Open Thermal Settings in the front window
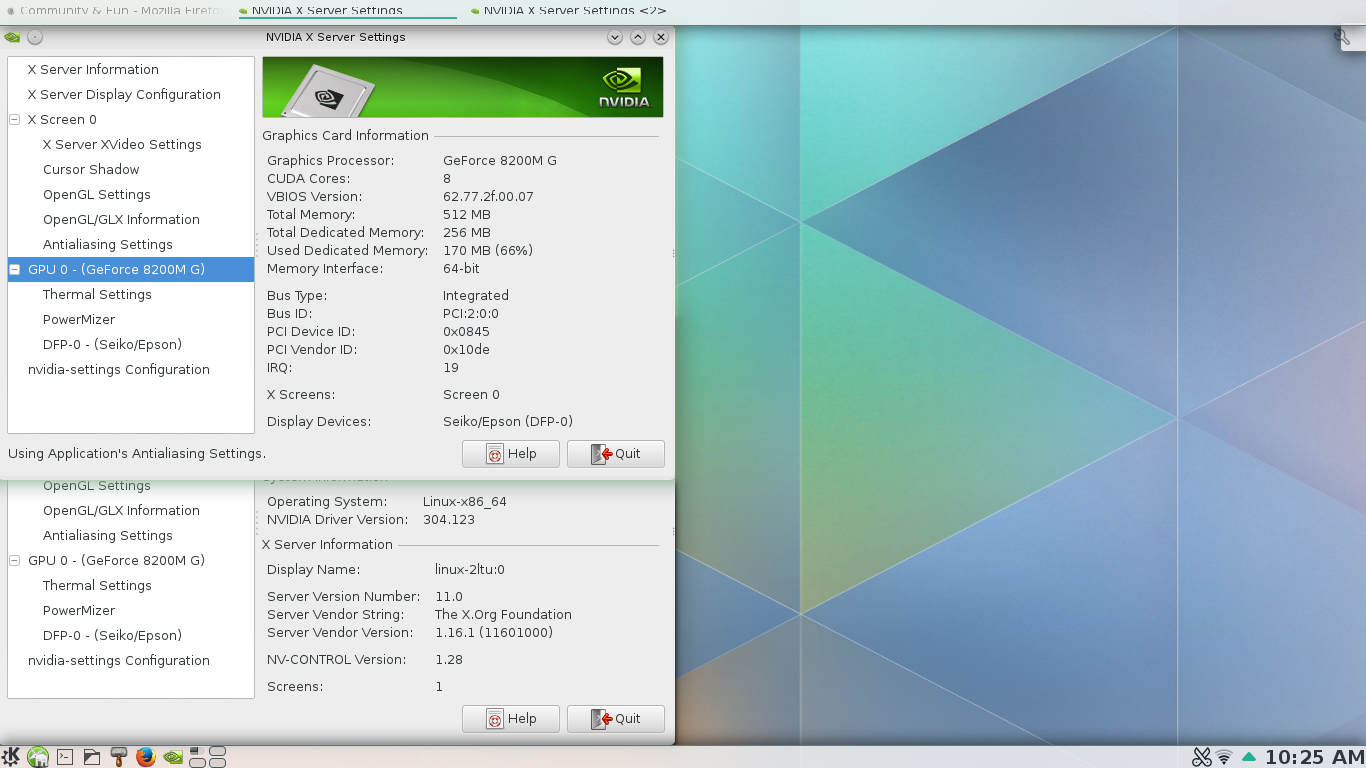Screen dimensions: 1366x768 97,294
